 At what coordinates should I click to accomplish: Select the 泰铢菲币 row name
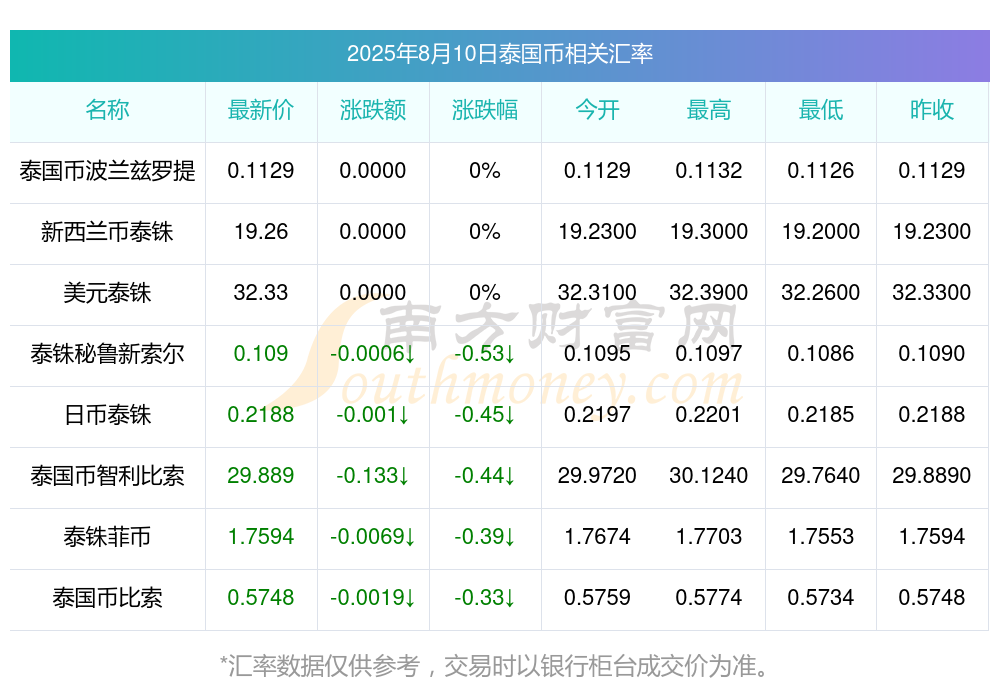click(x=107, y=537)
